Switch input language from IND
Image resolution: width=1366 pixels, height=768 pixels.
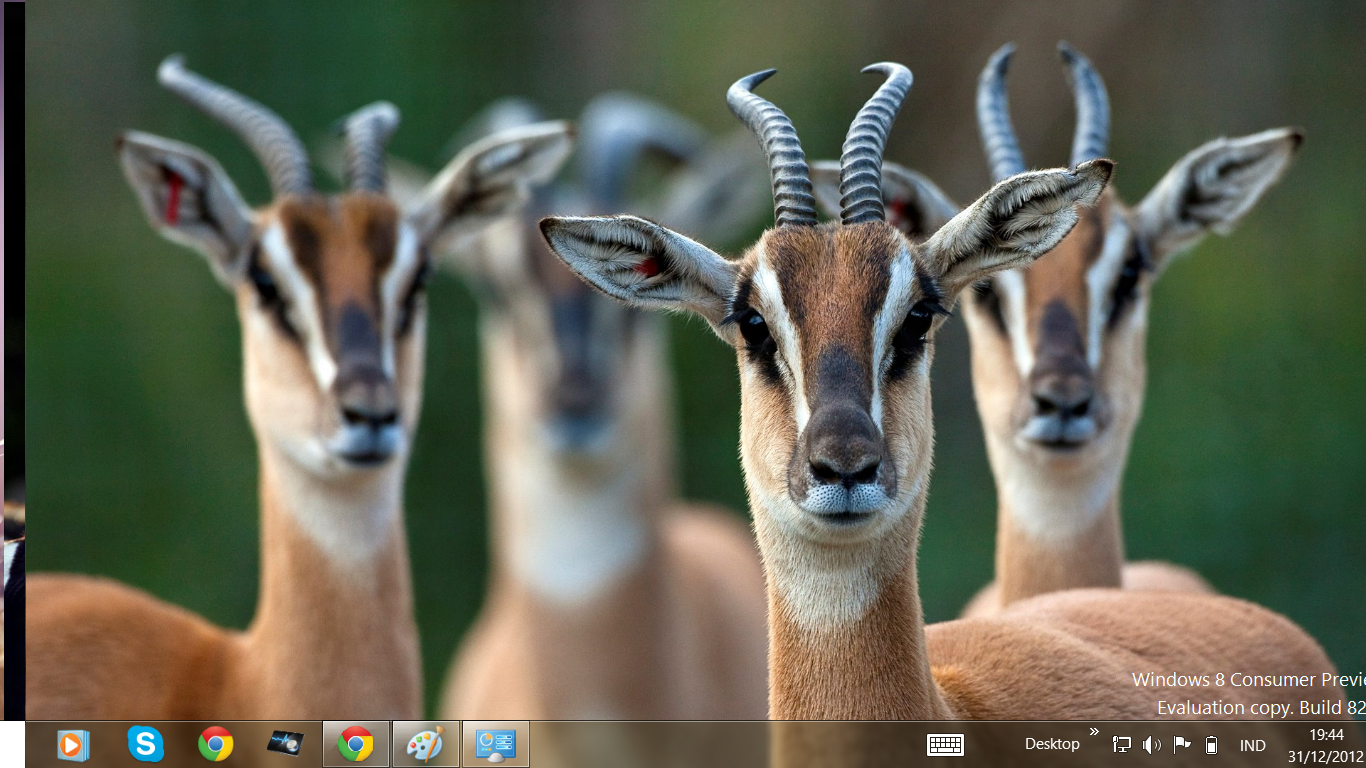[x=1252, y=745]
